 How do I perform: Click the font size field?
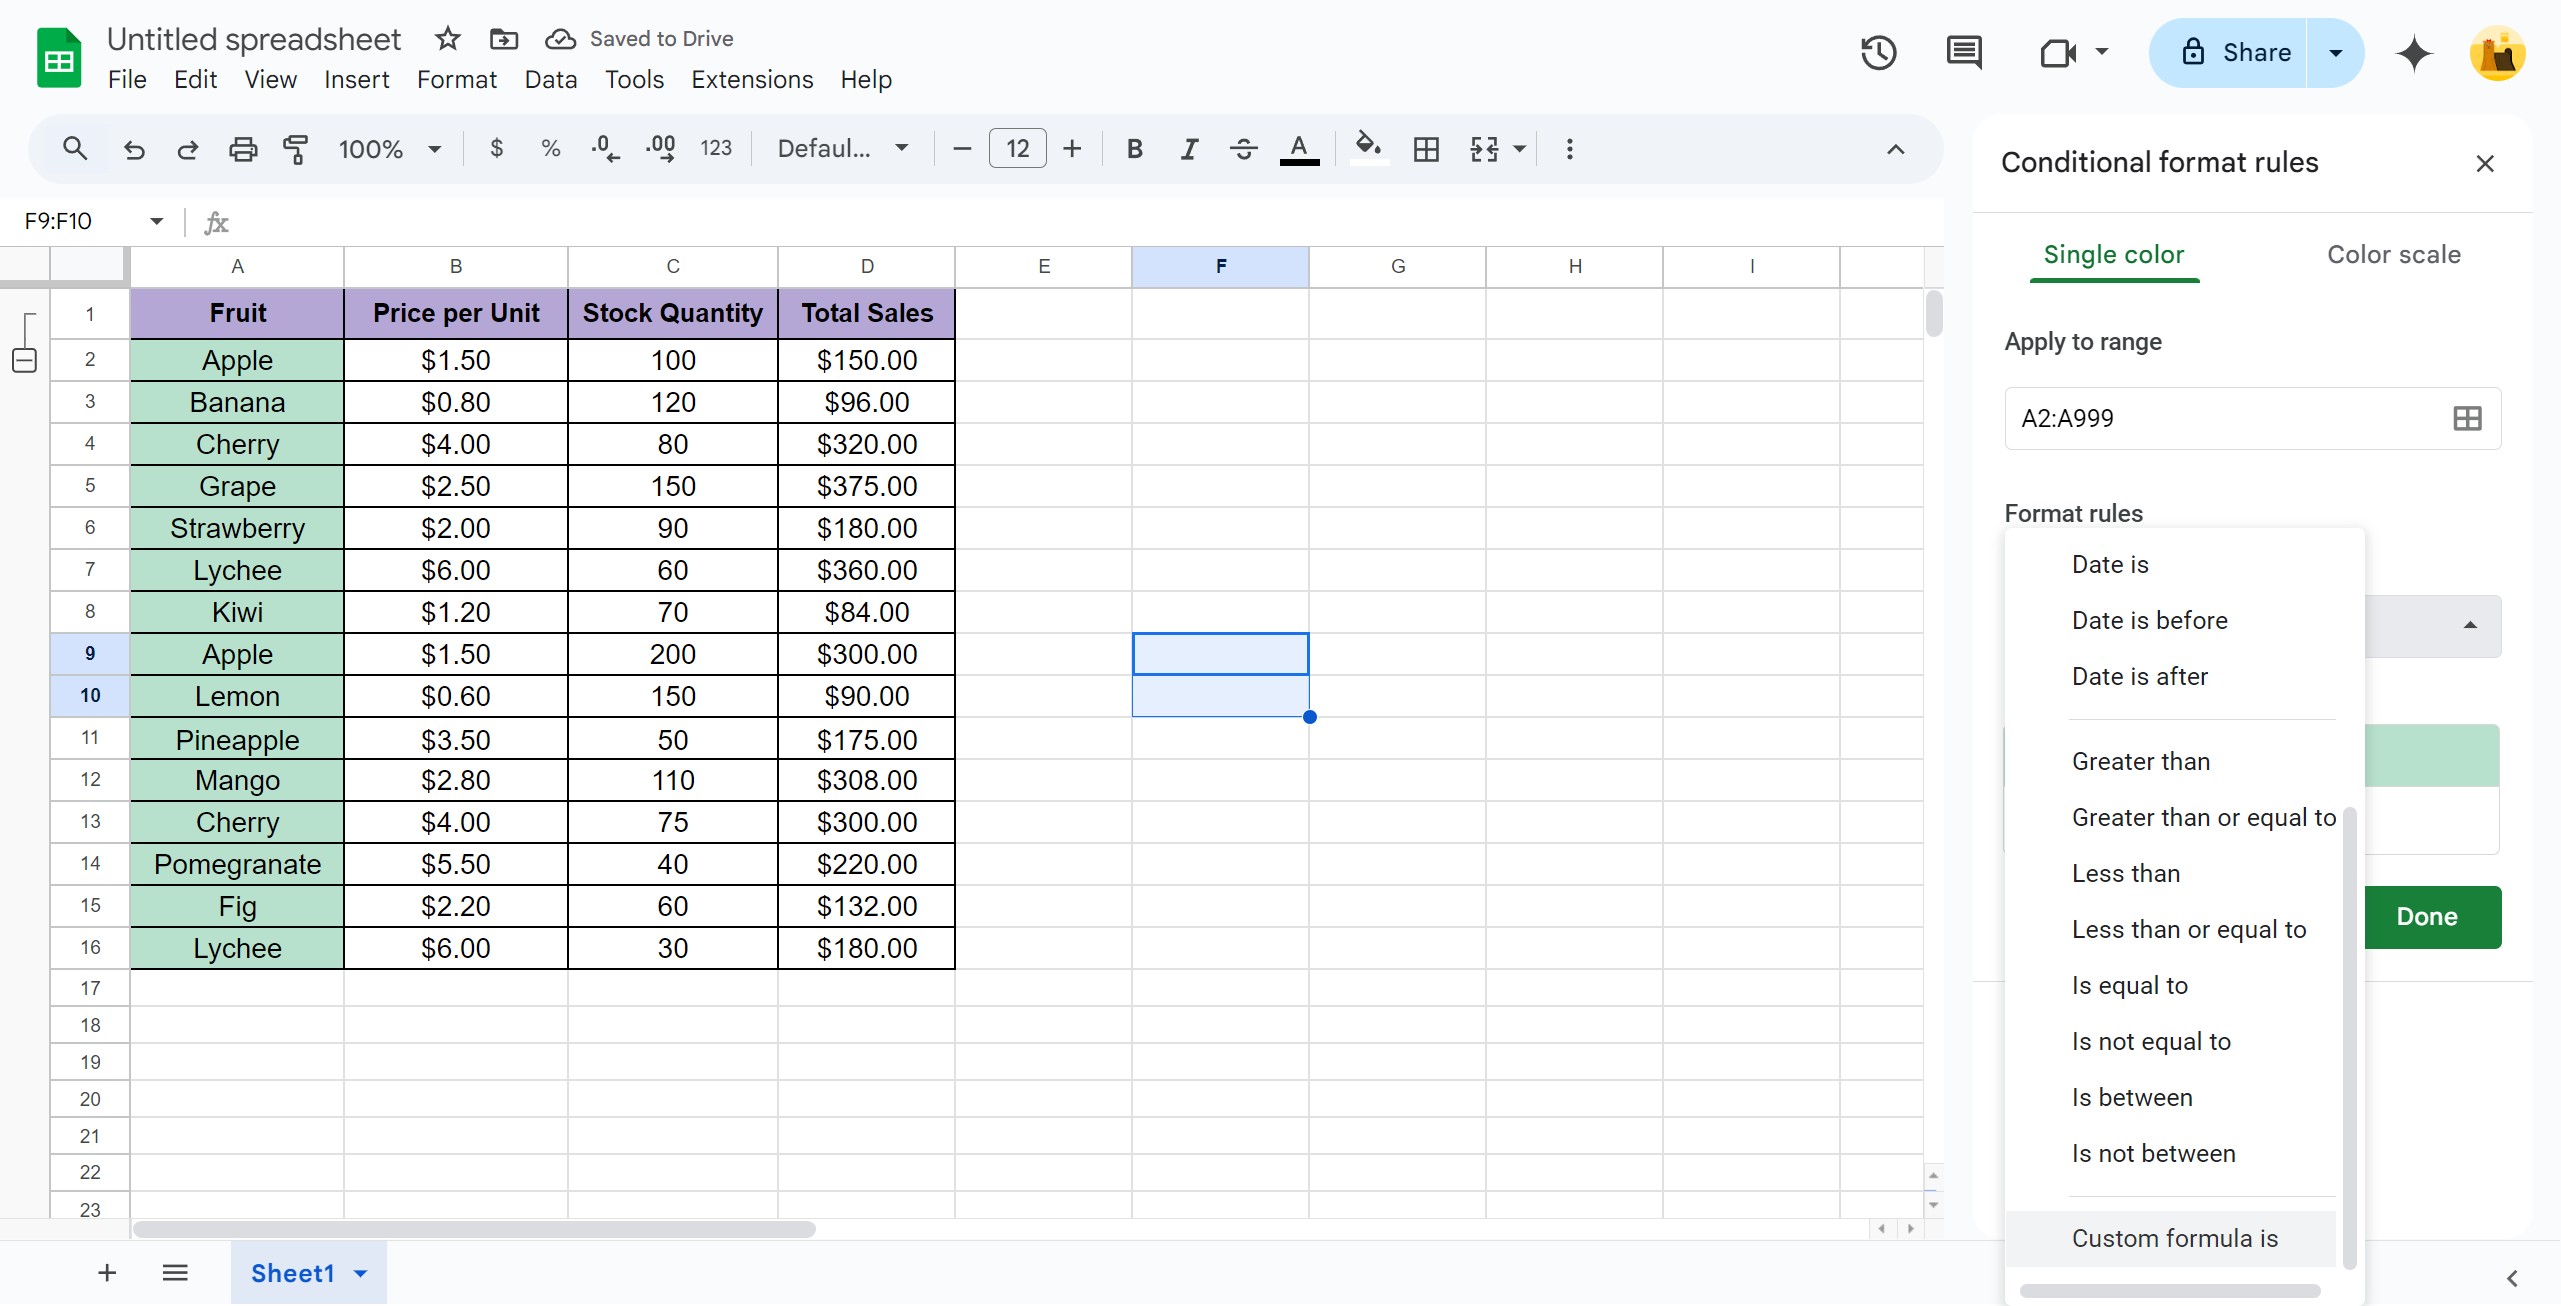point(1017,149)
